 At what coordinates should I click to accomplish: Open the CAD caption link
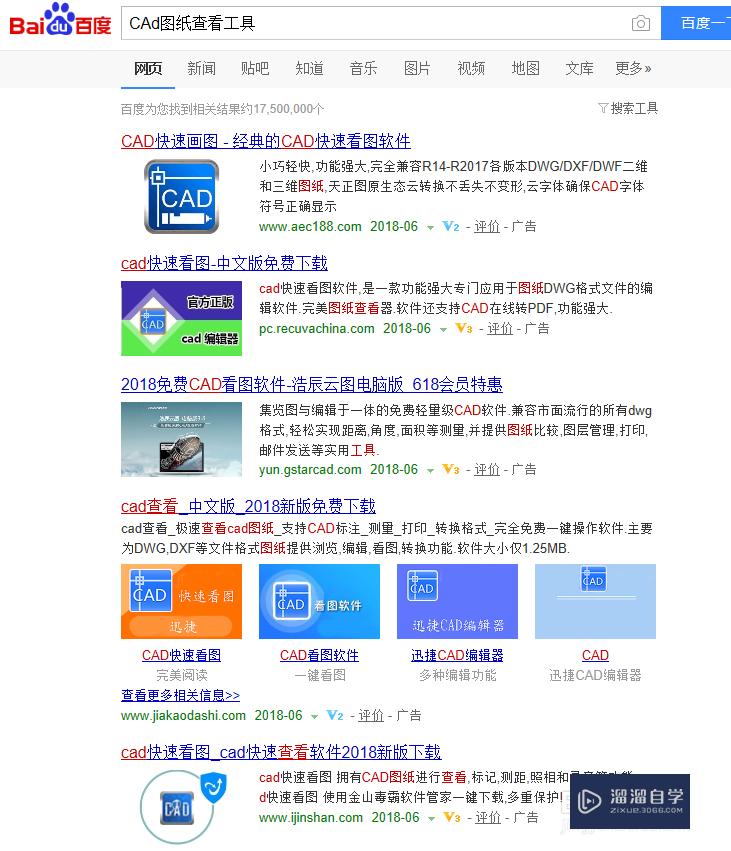[595, 655]
